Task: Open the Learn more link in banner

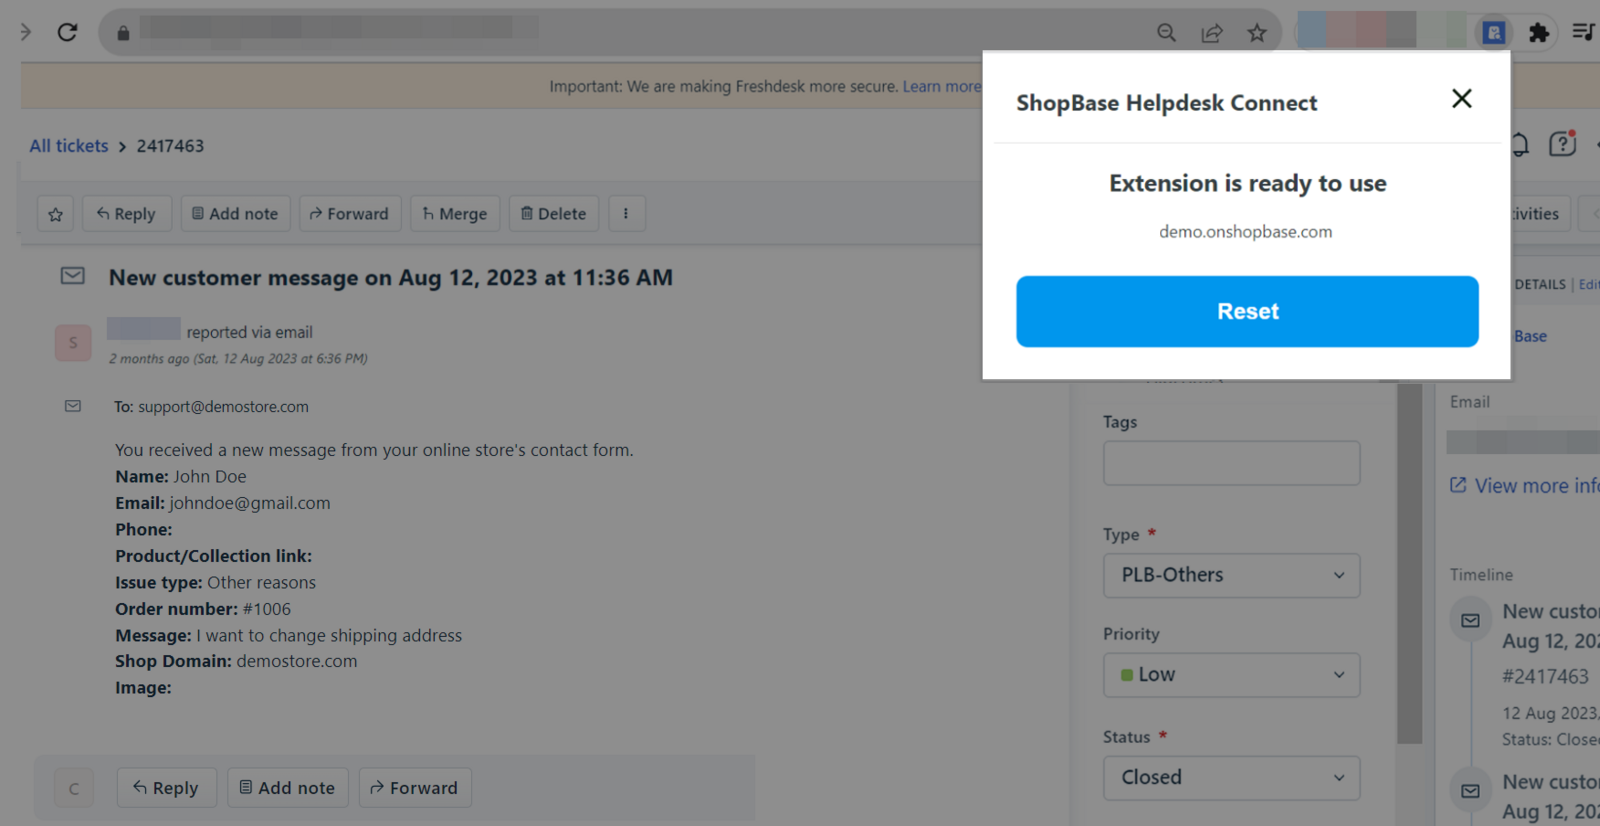Action: [941, 86]
